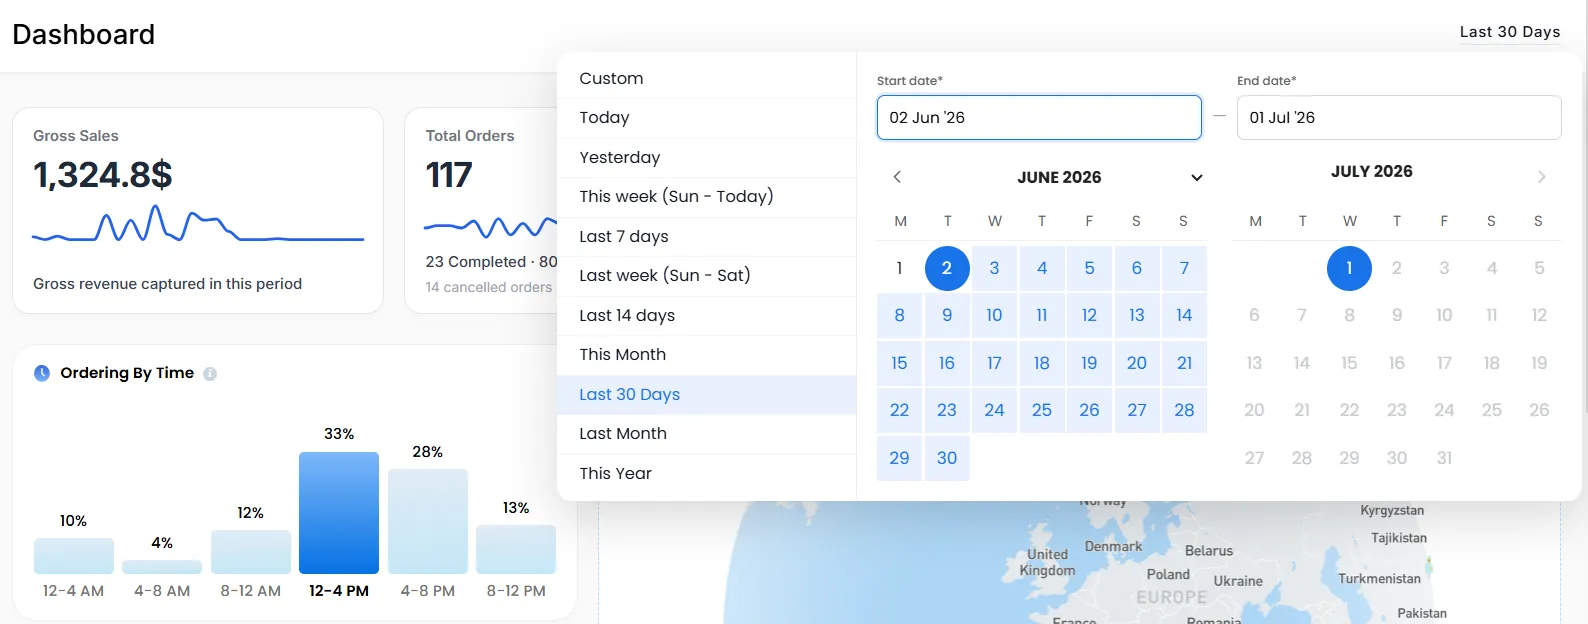Viewport: 1588px width, 624px height.
Task: Pick June 24 in the calendar
Action: (994, 410)
